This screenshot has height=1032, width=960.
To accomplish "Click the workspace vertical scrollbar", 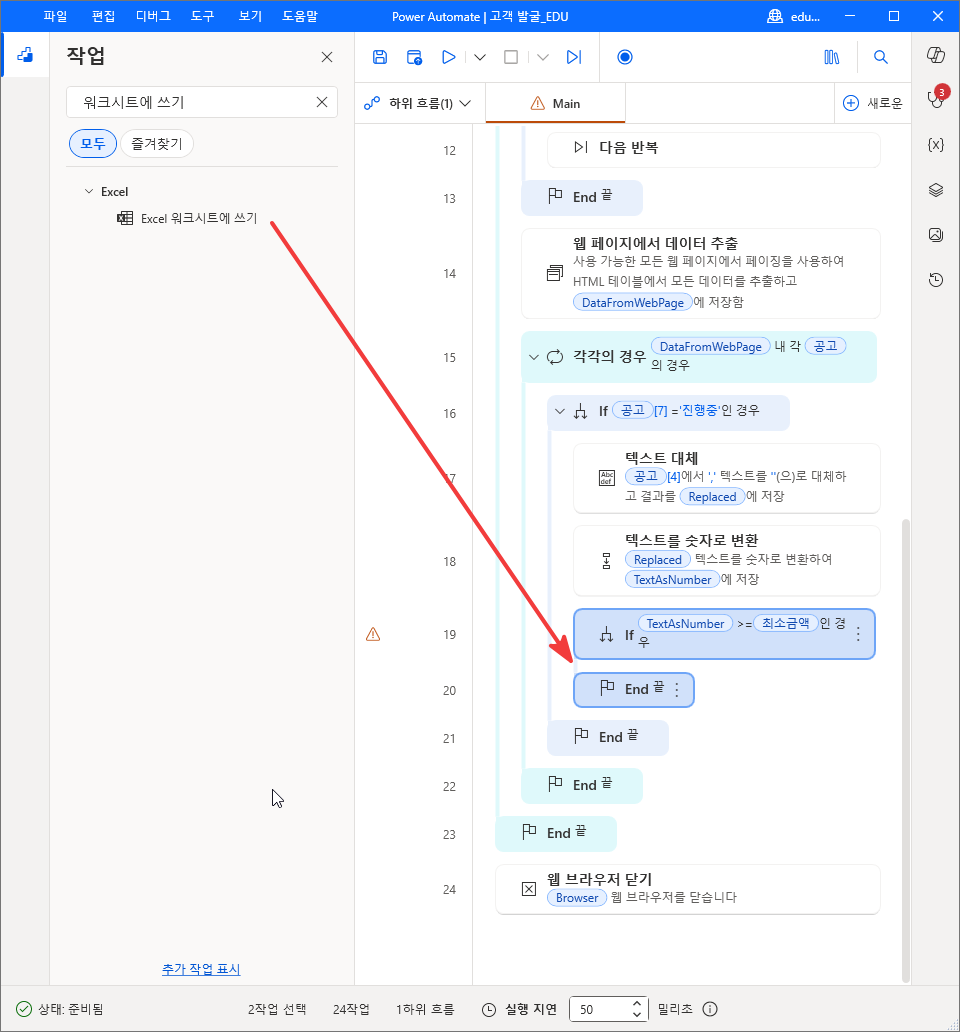I will (905, 750).
